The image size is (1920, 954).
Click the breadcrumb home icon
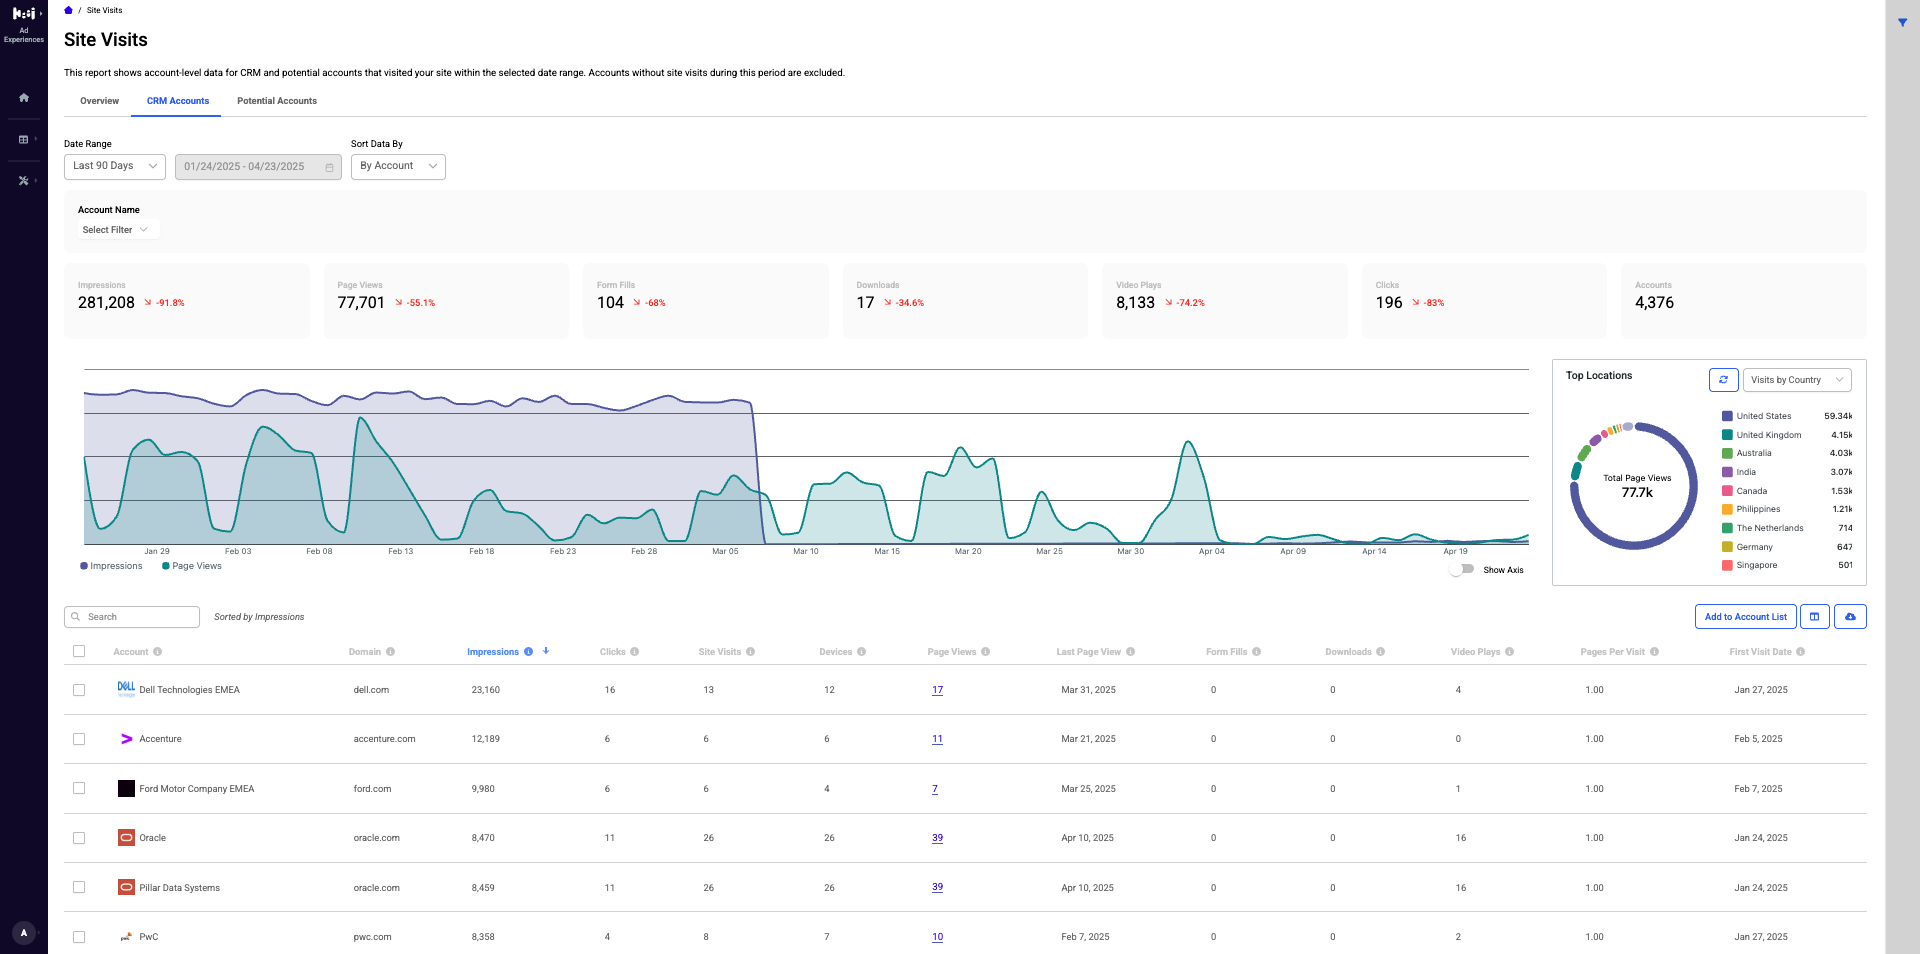coord(68,10)
